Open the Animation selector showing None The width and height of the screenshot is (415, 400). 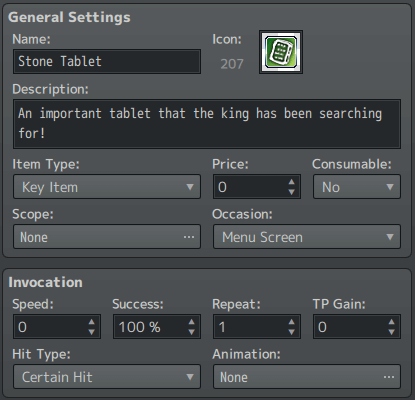point(307,377)
